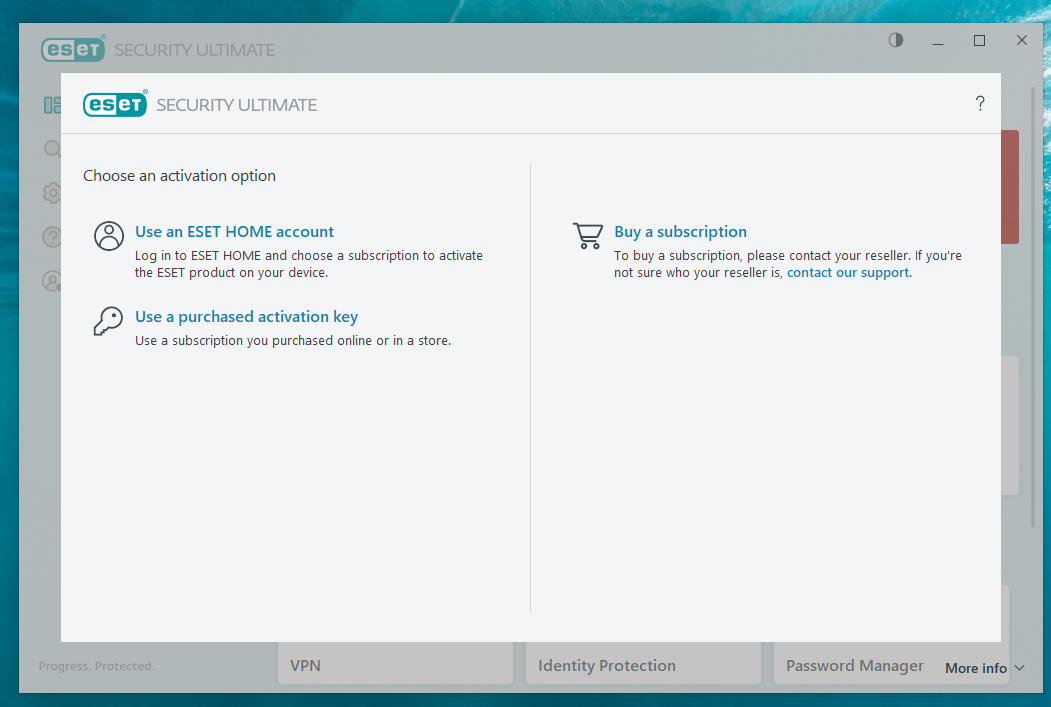
Task: Click the ESET logo in the dialog header
Action: (x=115, y=104)
